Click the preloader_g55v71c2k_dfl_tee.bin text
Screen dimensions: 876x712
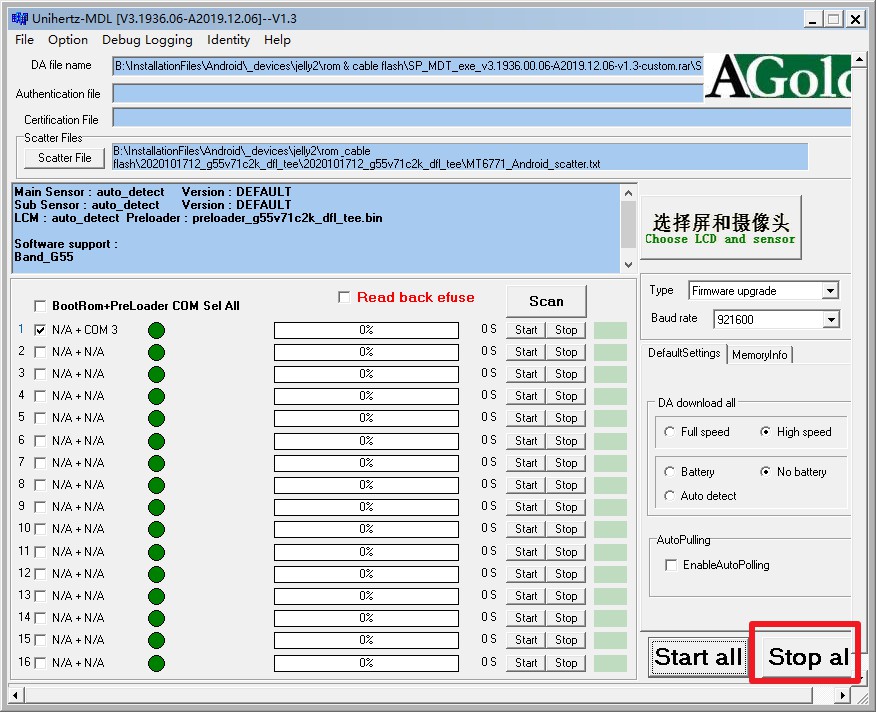pos(287,218)
